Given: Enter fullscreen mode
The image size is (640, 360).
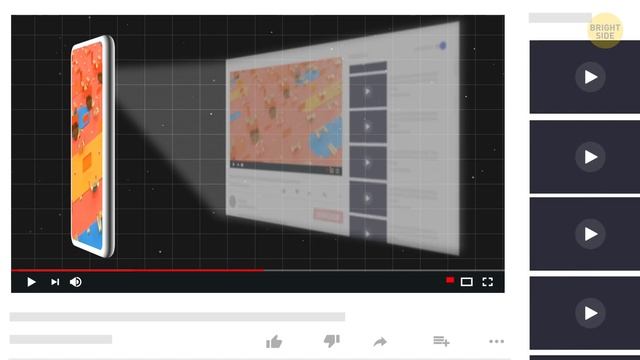Looking at the screenshot, I should pos(487,282).
